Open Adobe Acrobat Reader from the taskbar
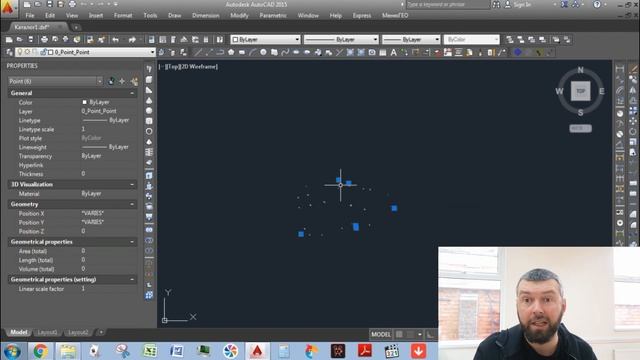This screenshot has width=640, height=360. [x=364, y=351]
